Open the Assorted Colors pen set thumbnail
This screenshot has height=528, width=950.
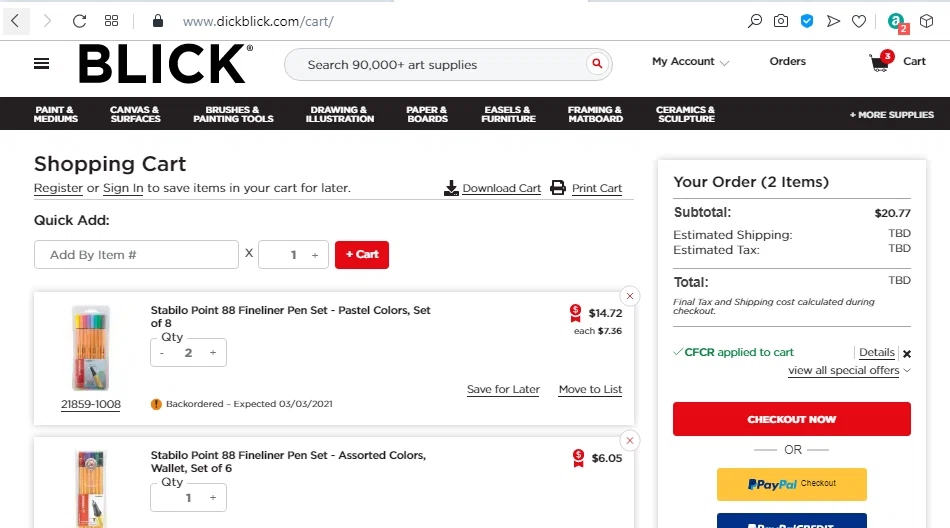tap(91, 489)
